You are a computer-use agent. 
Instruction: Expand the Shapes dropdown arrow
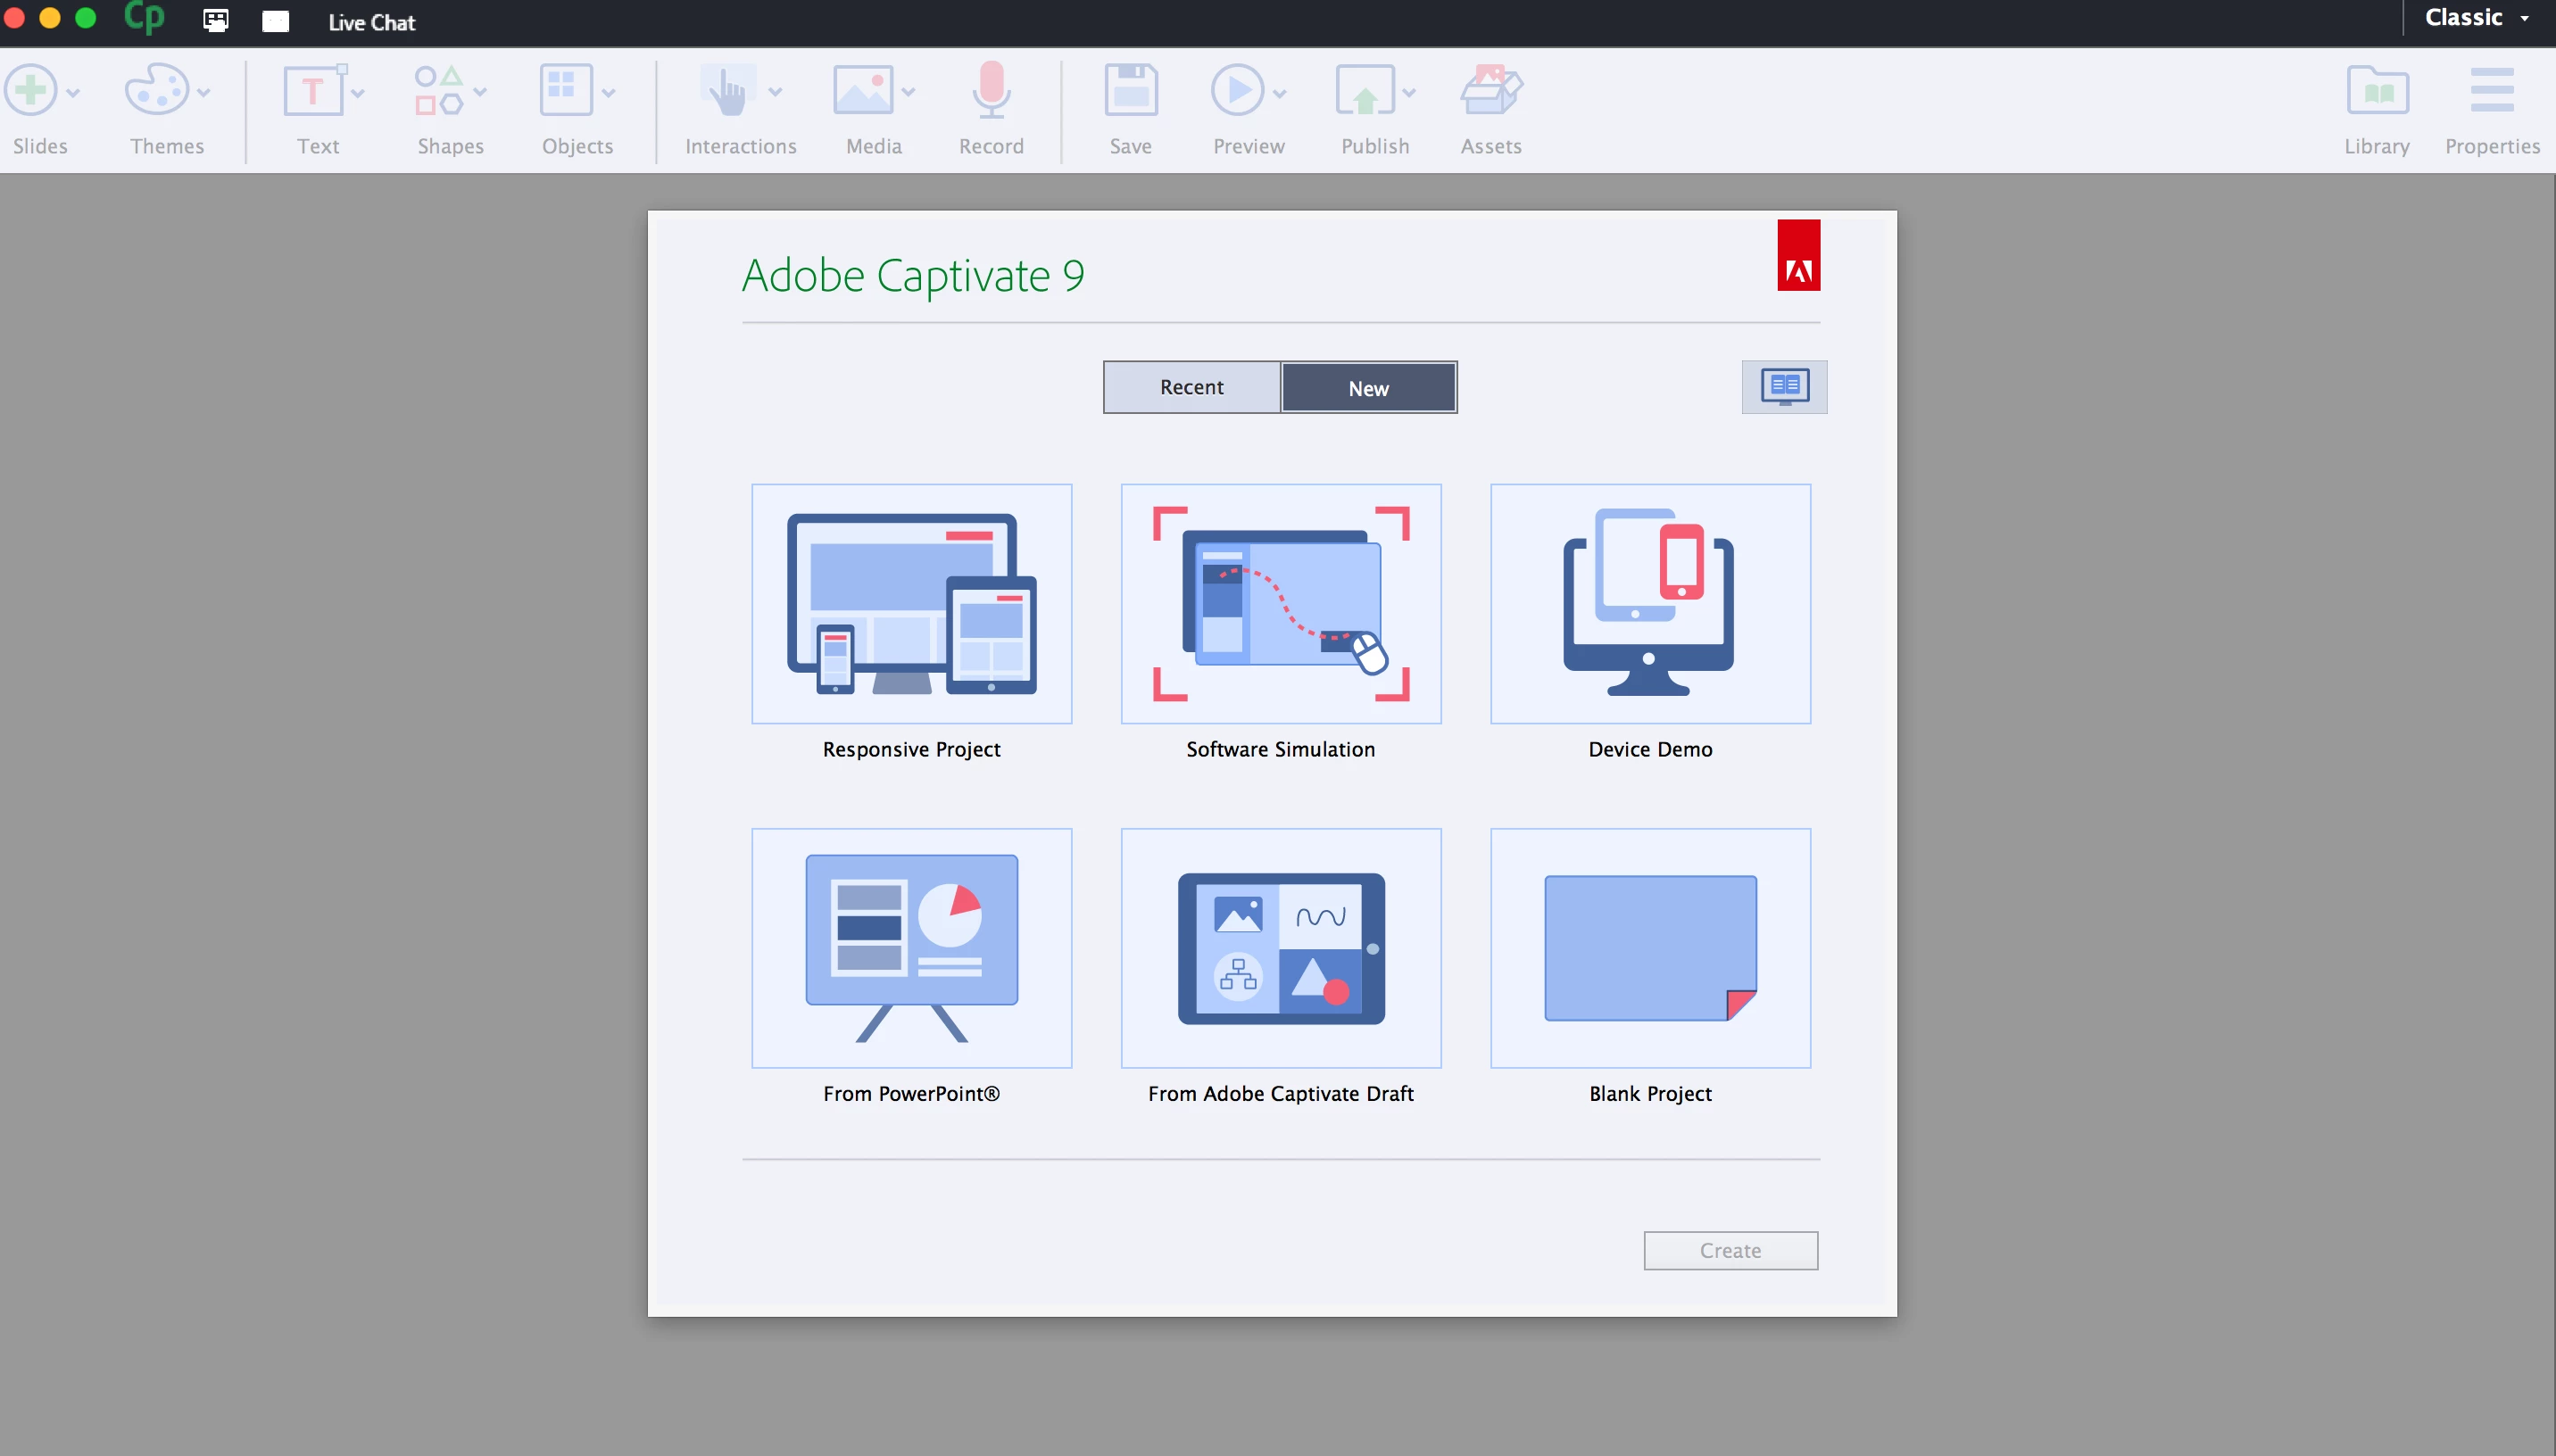[481, 93]
